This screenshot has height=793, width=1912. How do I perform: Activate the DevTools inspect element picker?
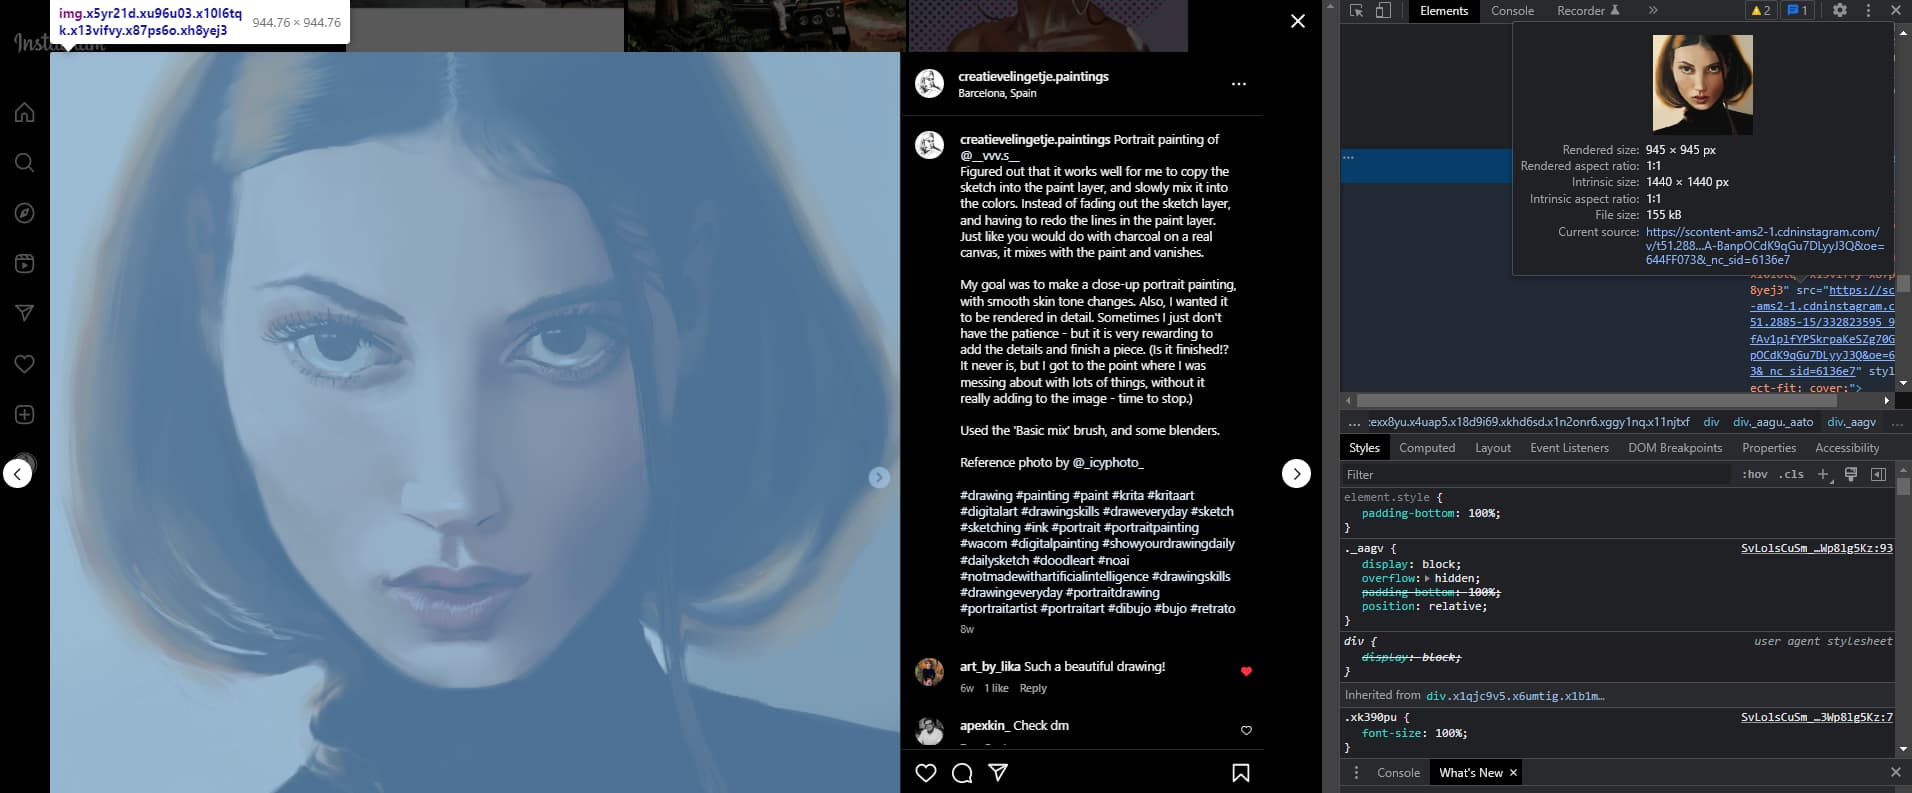coord(1357,11)
